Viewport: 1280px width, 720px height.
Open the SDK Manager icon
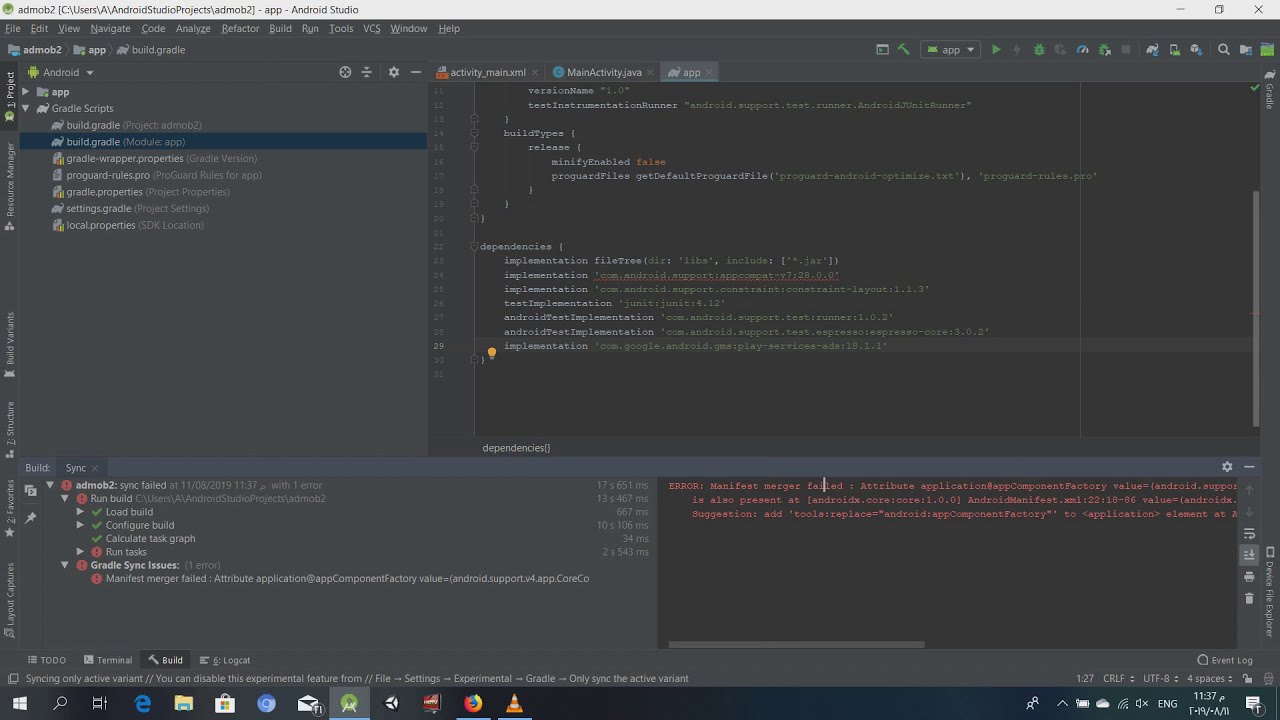tap(1196, 50)
